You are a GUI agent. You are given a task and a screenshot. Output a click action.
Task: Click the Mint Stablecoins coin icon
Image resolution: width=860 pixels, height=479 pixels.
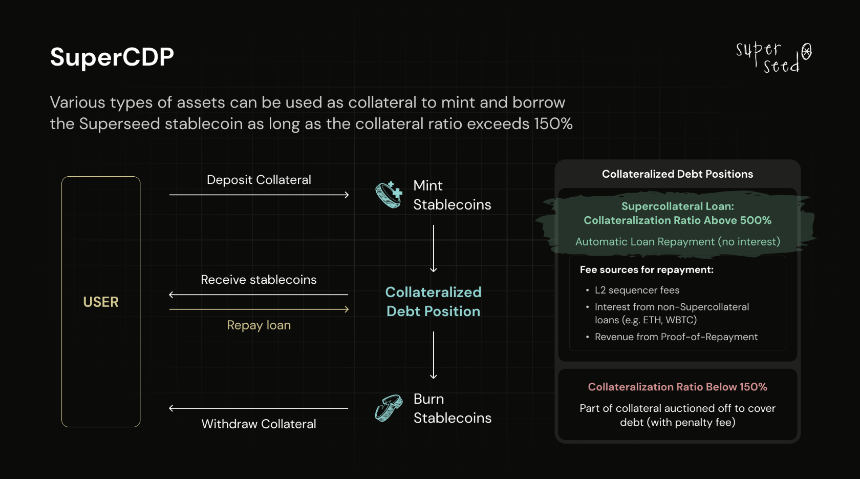pyautogui.click(x=389, y=195)
